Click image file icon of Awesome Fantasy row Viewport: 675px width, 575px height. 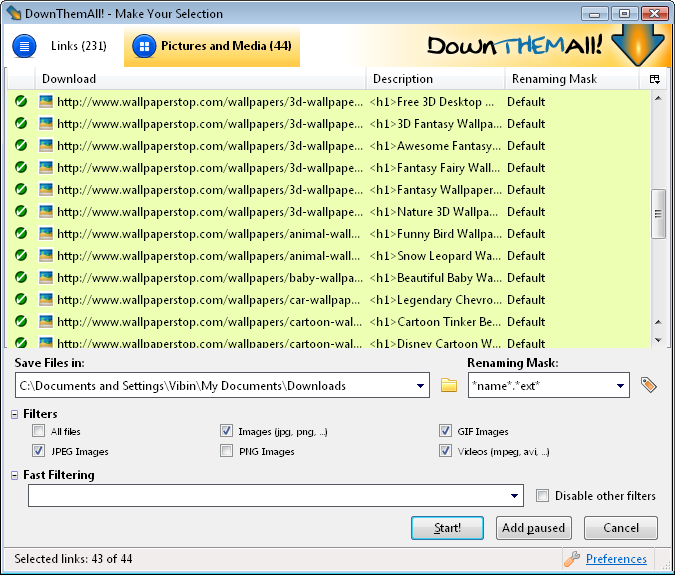46,145
